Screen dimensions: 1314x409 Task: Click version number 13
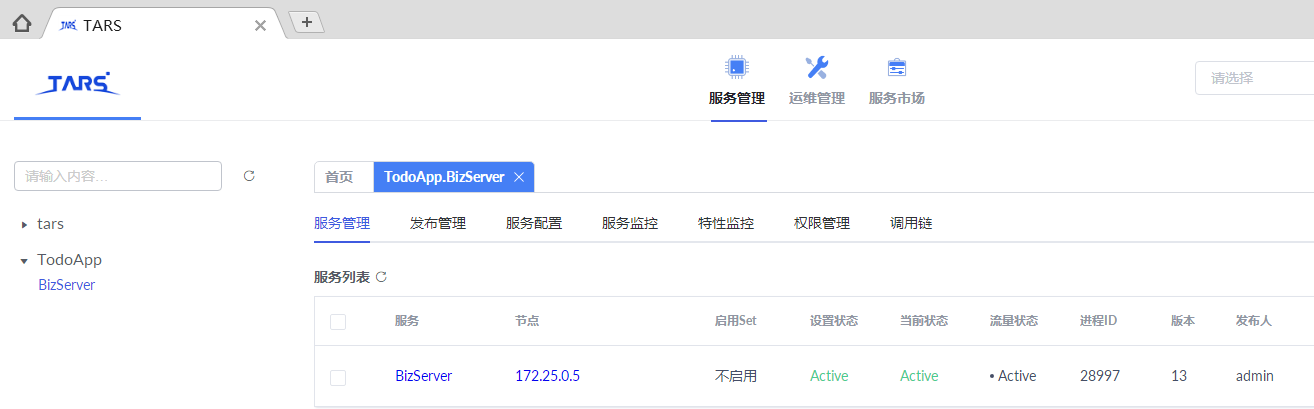tap(1179, 376)
